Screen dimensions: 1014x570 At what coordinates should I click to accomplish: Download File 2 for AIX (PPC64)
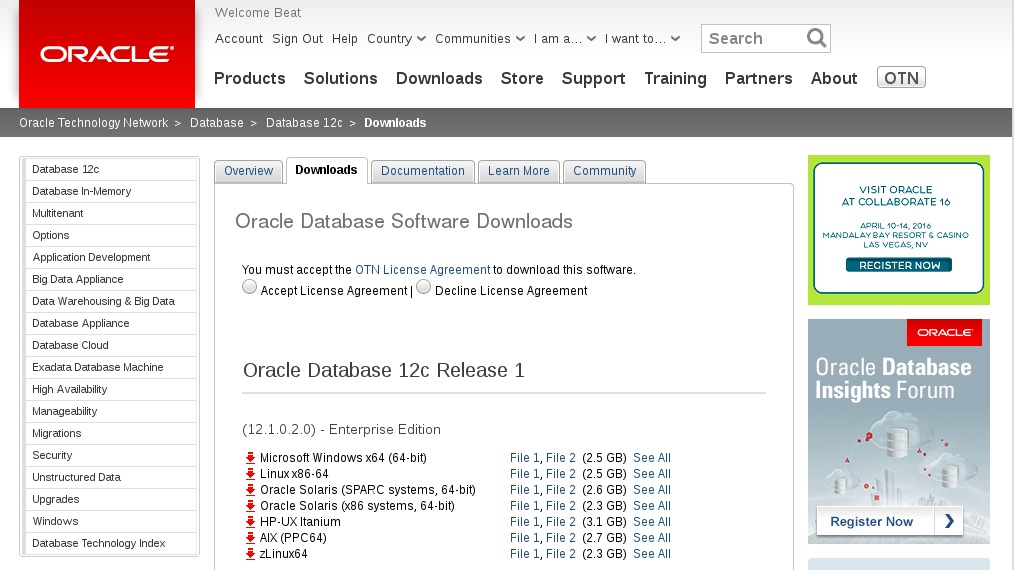tap(561, 538)
